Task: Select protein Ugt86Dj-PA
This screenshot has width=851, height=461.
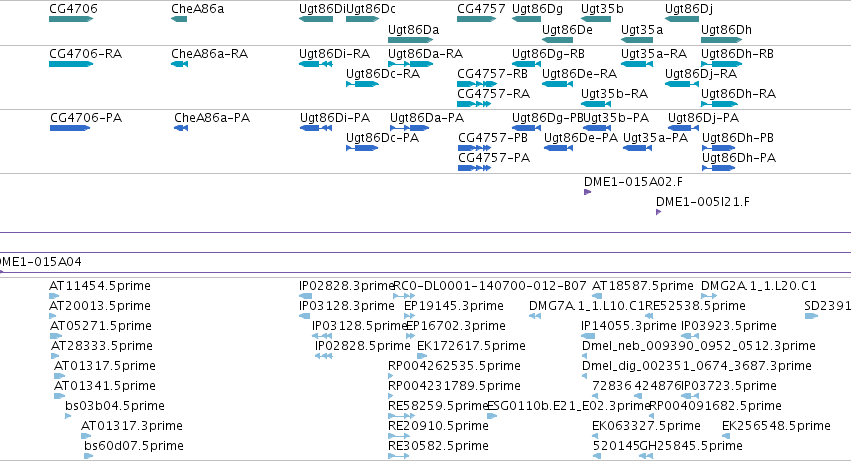Action: pos(683,128)
